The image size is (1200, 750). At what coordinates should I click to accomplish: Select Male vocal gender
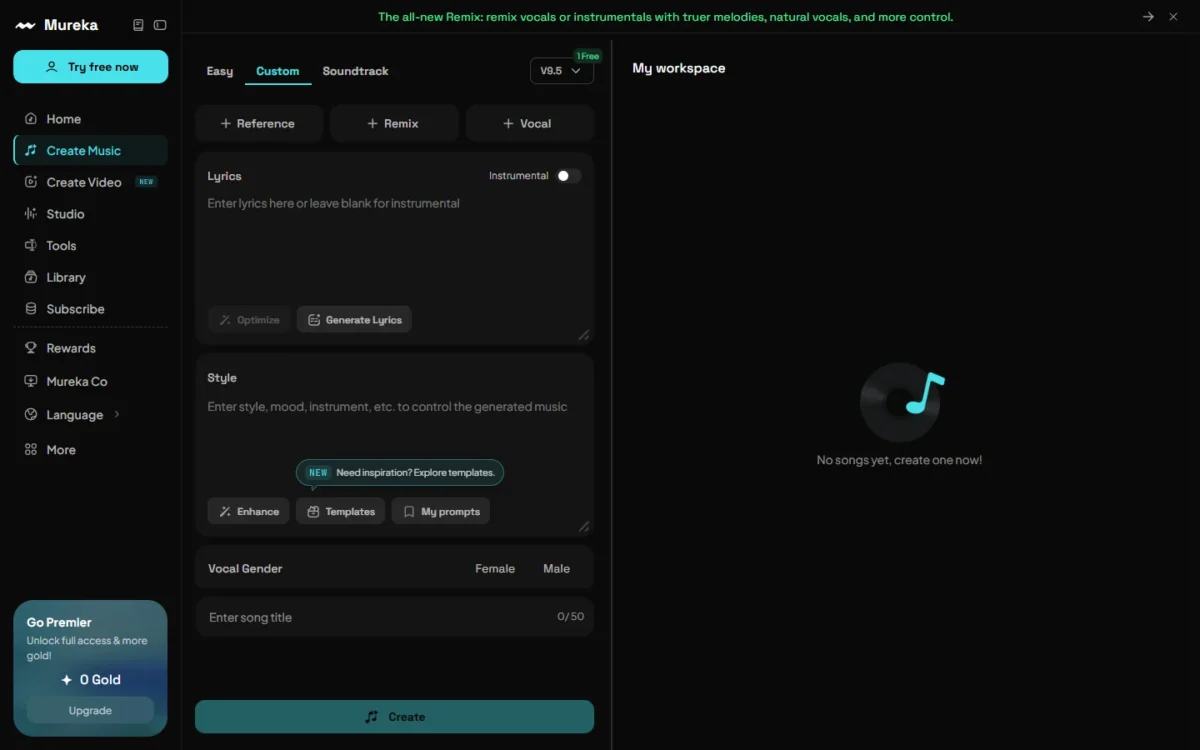coord(557,568)
